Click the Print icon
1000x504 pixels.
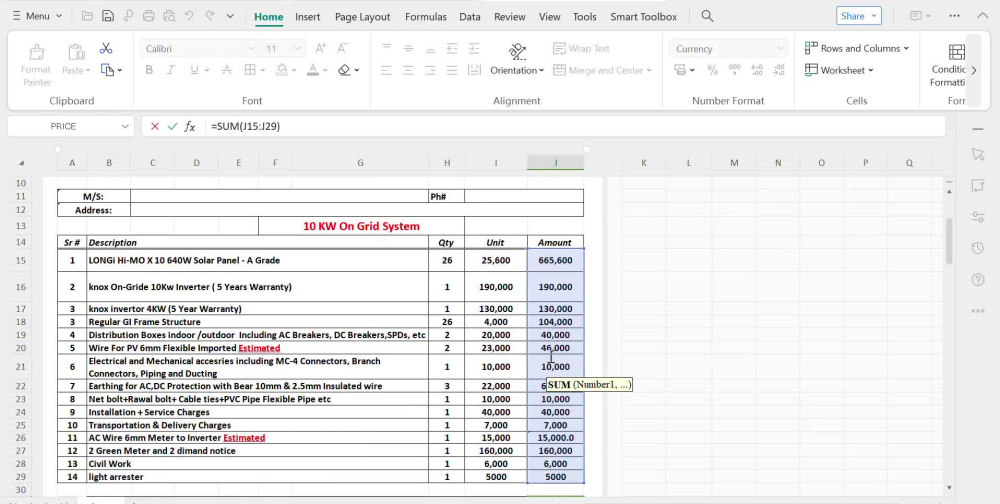[149, 16]
